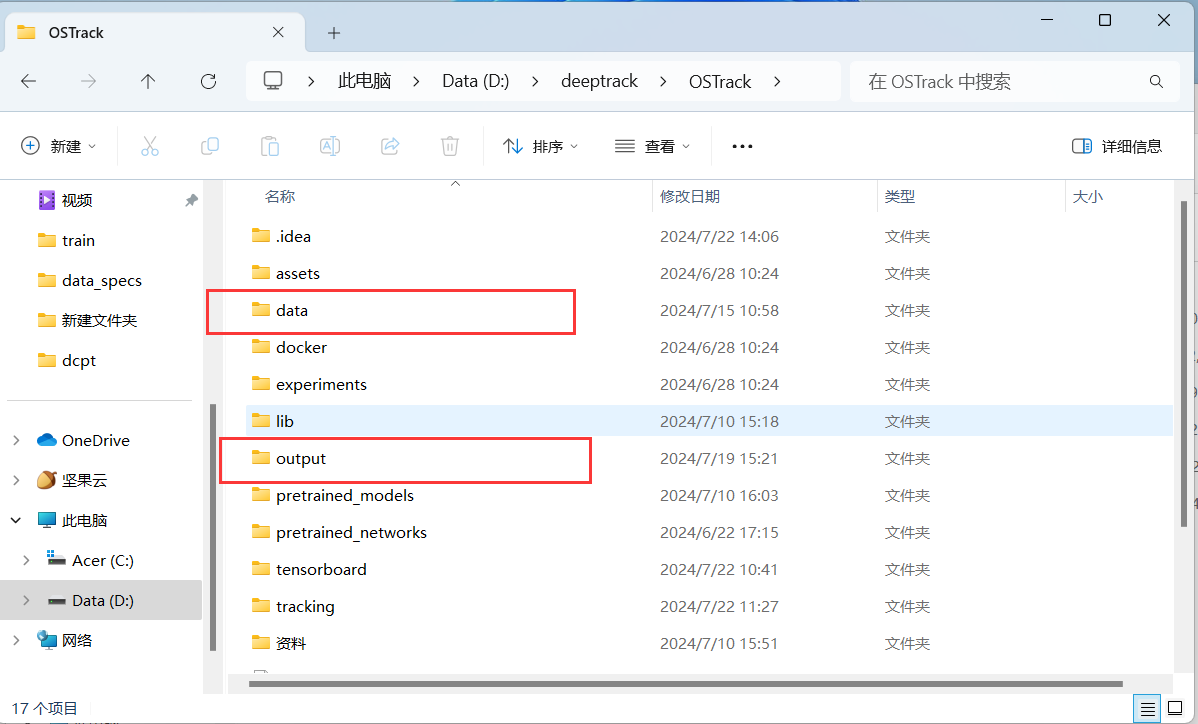Open the OSTrack tab's more options ellipsis

[x=742, y=146]
